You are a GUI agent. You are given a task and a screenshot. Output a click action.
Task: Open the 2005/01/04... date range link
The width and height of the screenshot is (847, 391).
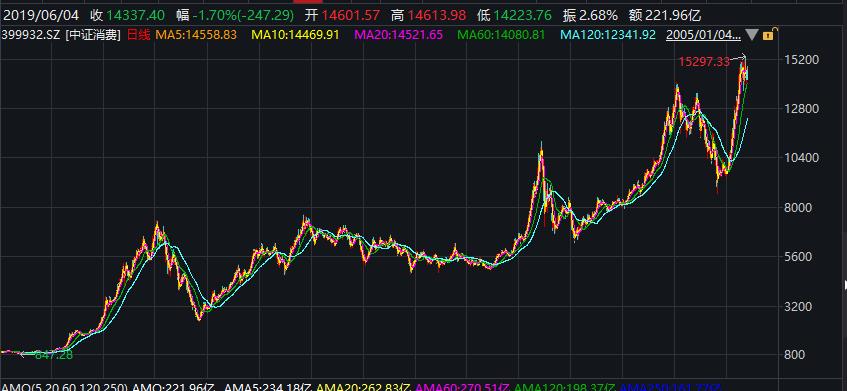[x=703, y=35]
